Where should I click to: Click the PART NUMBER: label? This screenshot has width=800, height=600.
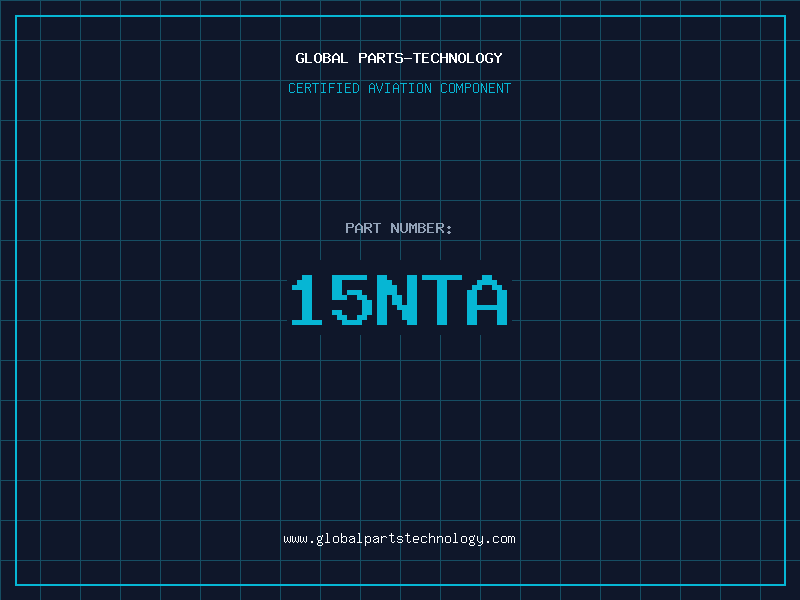399,228
